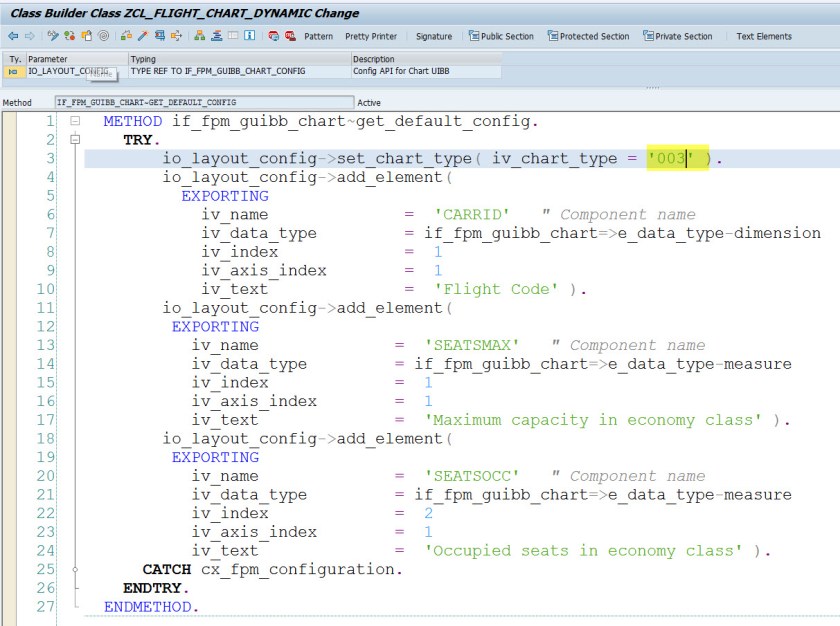The width and height of the screenshot is (840, 626).
Task: Click the Check syntax icon
Action: [126, 36]
